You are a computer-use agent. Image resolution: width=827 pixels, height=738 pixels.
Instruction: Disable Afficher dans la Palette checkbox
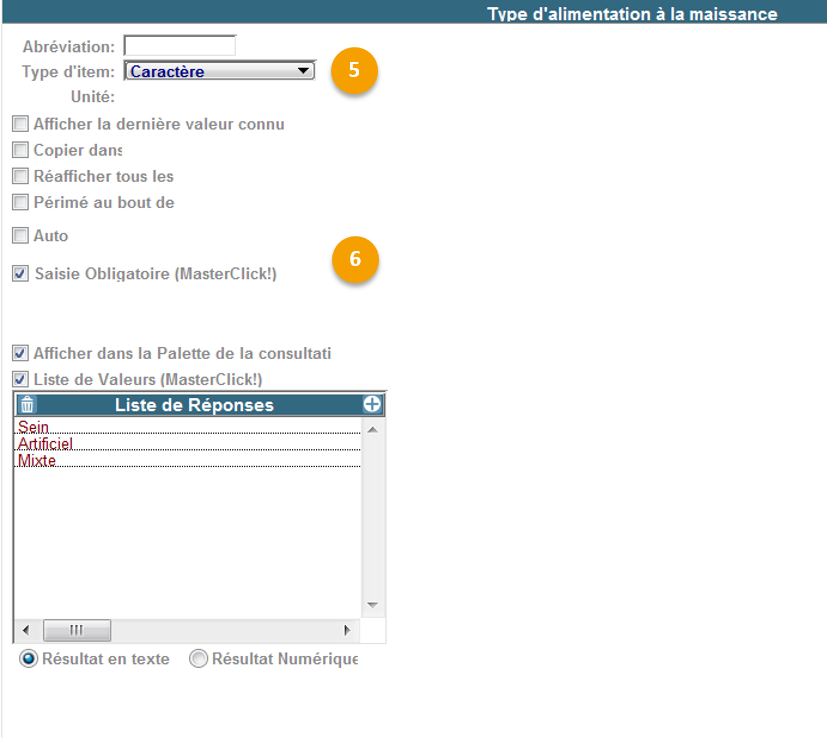coord(20,354)
